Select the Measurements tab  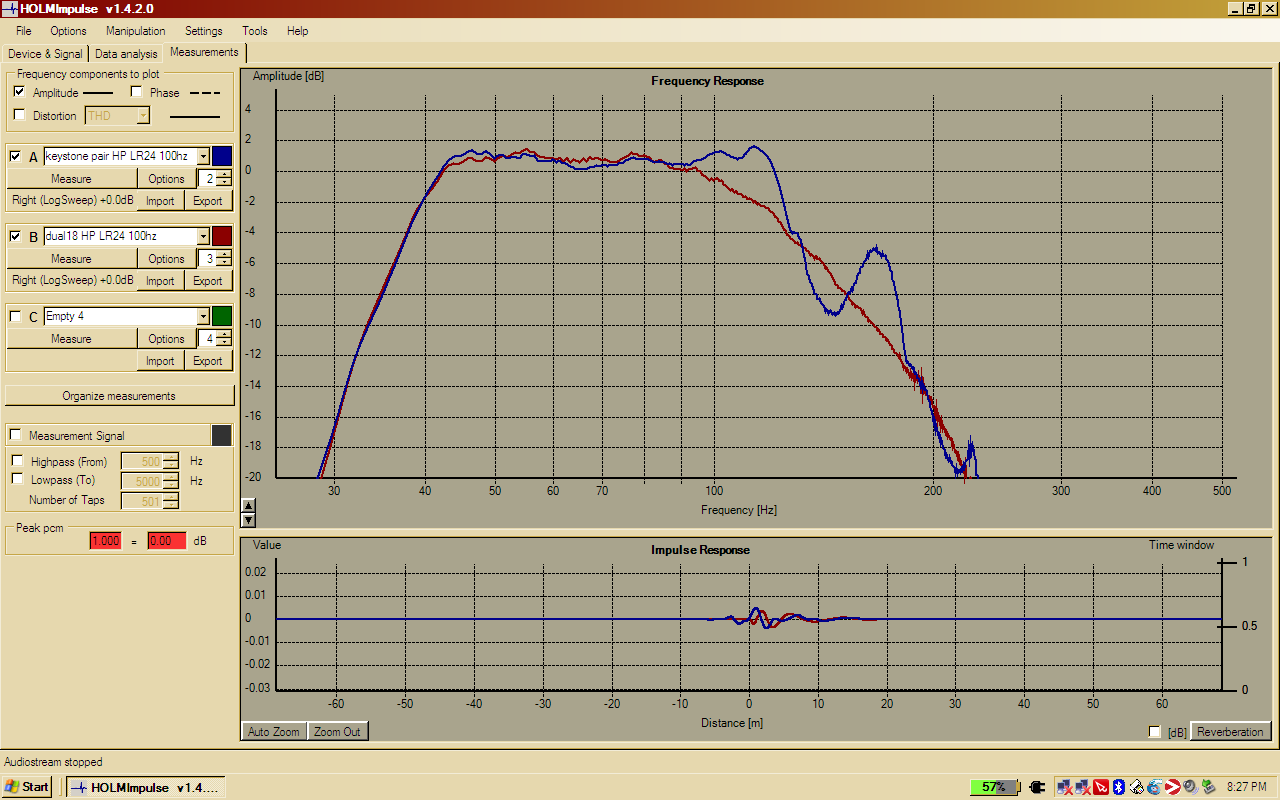click(x=204, y=52)
